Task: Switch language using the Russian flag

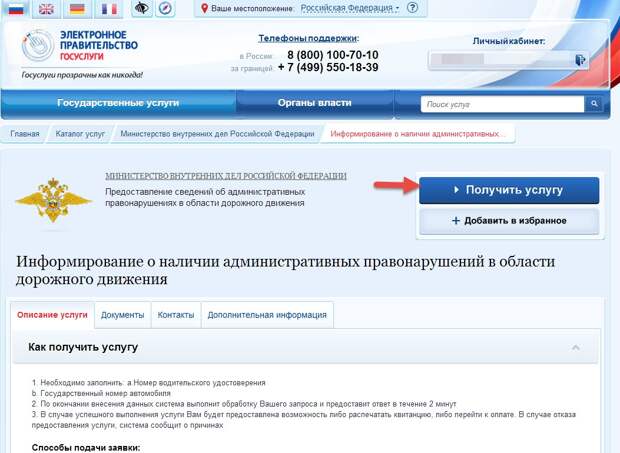Action: [x=17, y=9]
